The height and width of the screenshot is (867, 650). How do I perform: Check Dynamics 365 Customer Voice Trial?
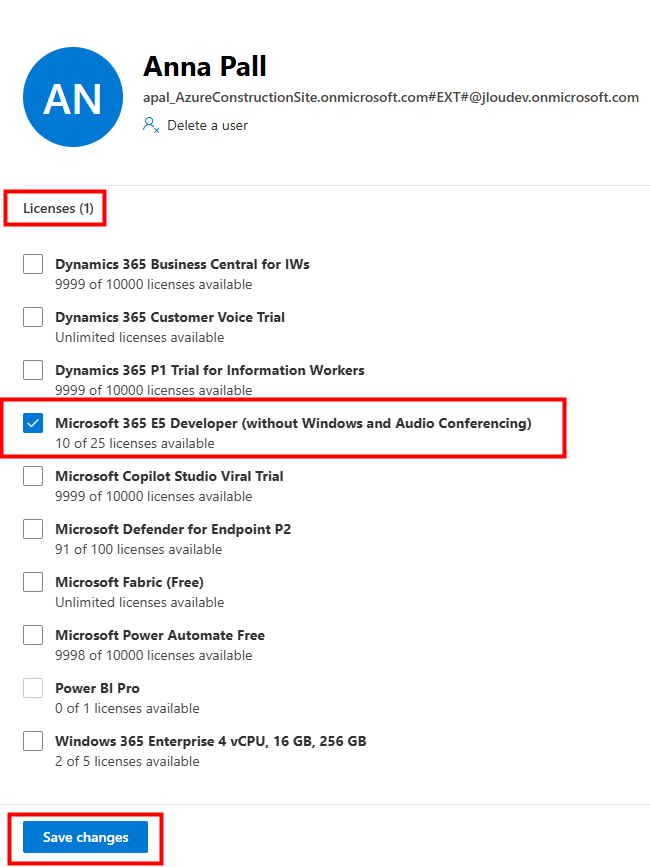click(x=34, y=317)
